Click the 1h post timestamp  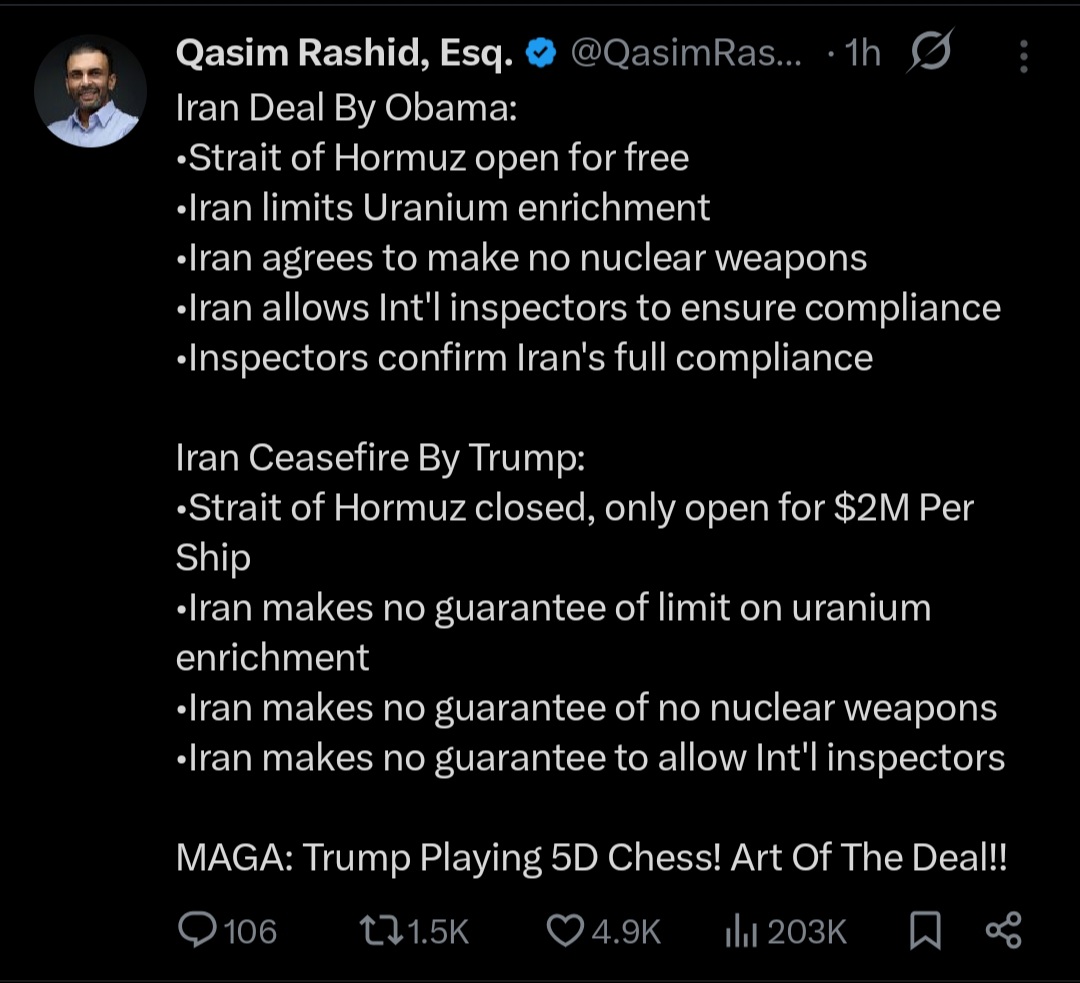(862, 55)
